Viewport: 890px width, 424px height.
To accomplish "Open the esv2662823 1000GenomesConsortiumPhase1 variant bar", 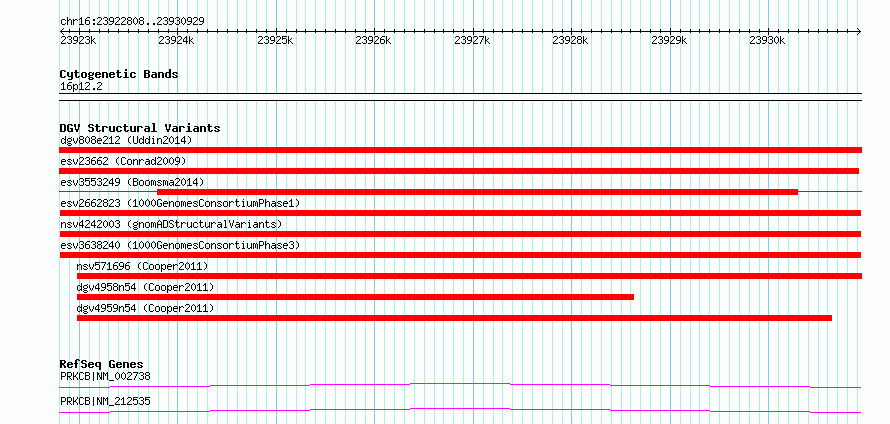I will [460, 213].
